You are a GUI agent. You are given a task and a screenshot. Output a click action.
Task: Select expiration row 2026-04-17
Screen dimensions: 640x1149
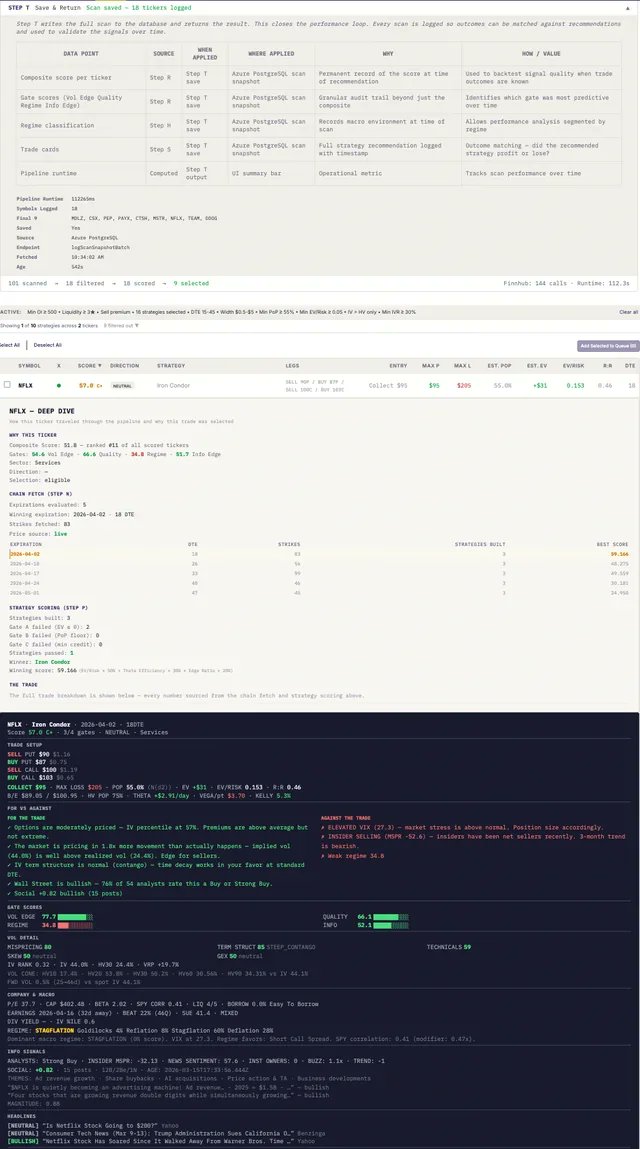320,573
